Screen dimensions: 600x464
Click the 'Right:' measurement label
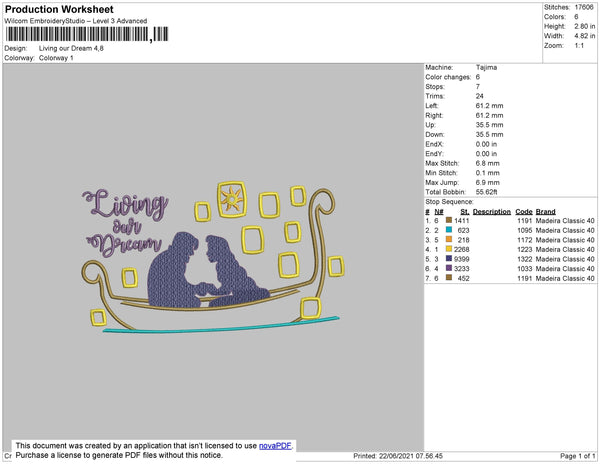[434, 116]
